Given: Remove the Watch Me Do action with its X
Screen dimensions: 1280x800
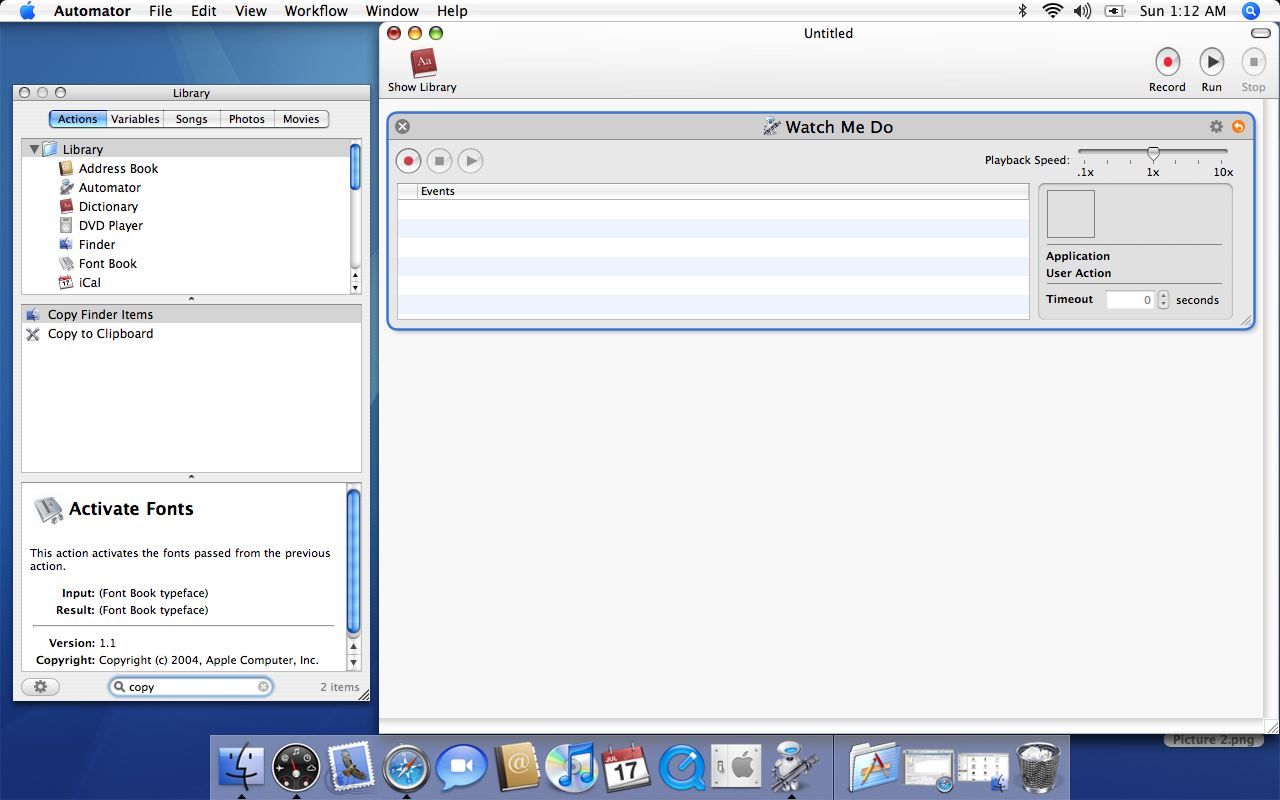Looking at the screenshot, I should (x=402, y=126).
